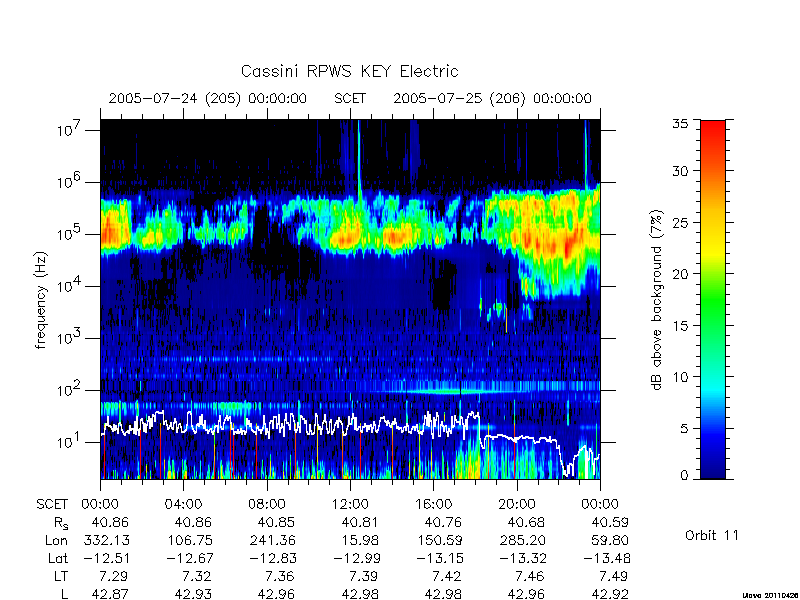Viewport: 800px width, 600px height.
Task: Click the Lon value 59.80
Action: pos(610,541)
